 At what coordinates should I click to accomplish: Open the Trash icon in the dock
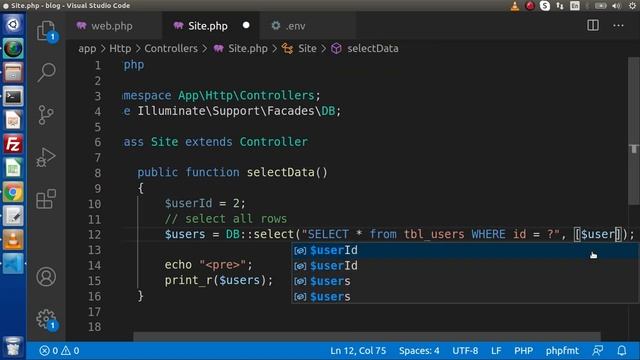pyautogui.click(x=13, y=347)
